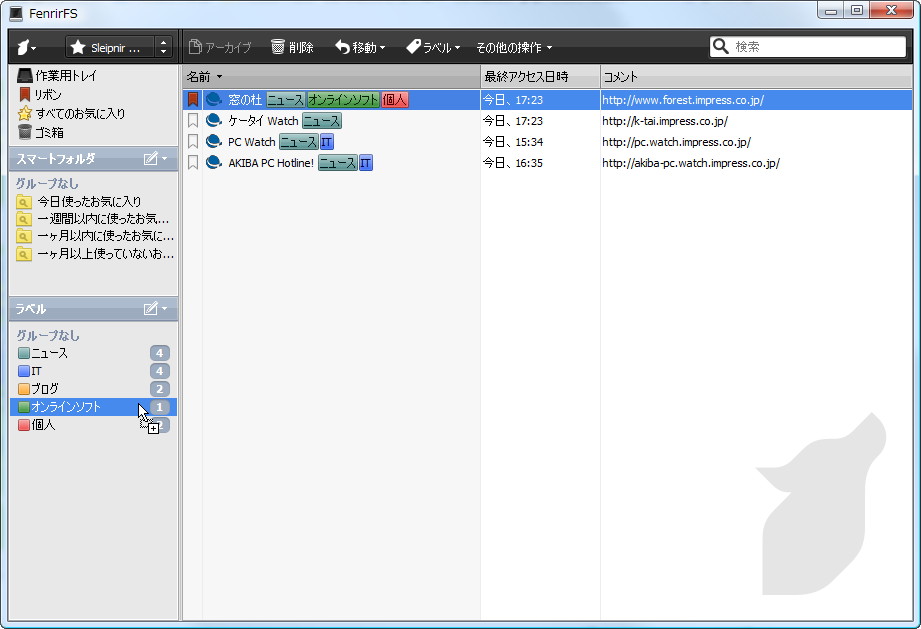Click the 削除 (delete) trash button

(292, 47)
